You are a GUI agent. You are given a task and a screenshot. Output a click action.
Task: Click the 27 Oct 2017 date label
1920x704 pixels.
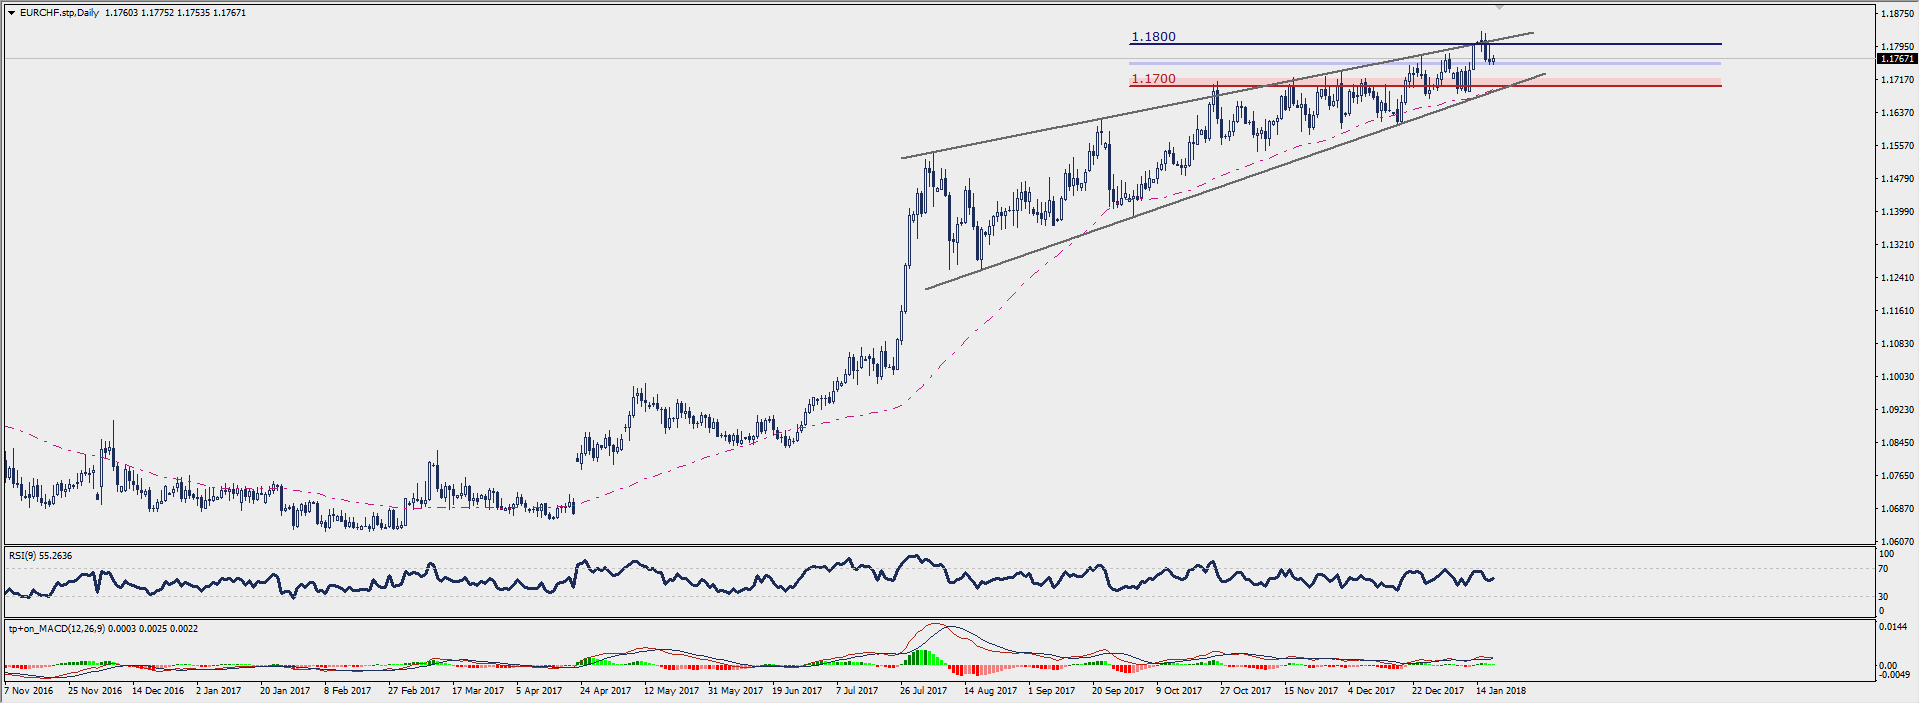(x=1245, y=691)
